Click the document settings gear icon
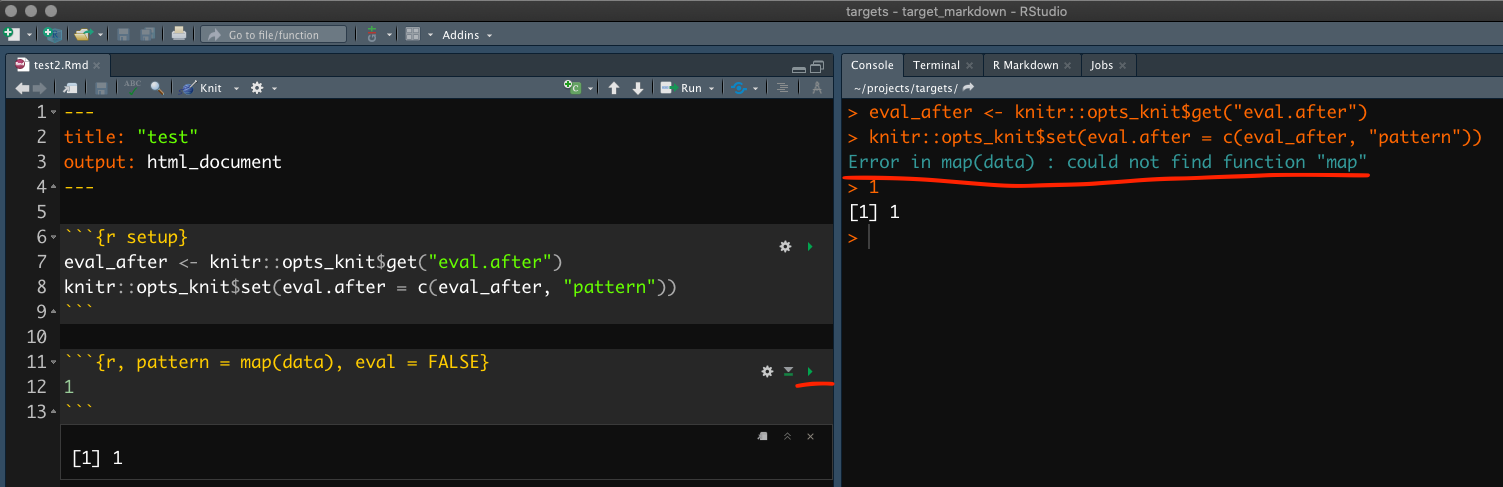Viewport: 1503px width, 487px height. tap(257, 88)
